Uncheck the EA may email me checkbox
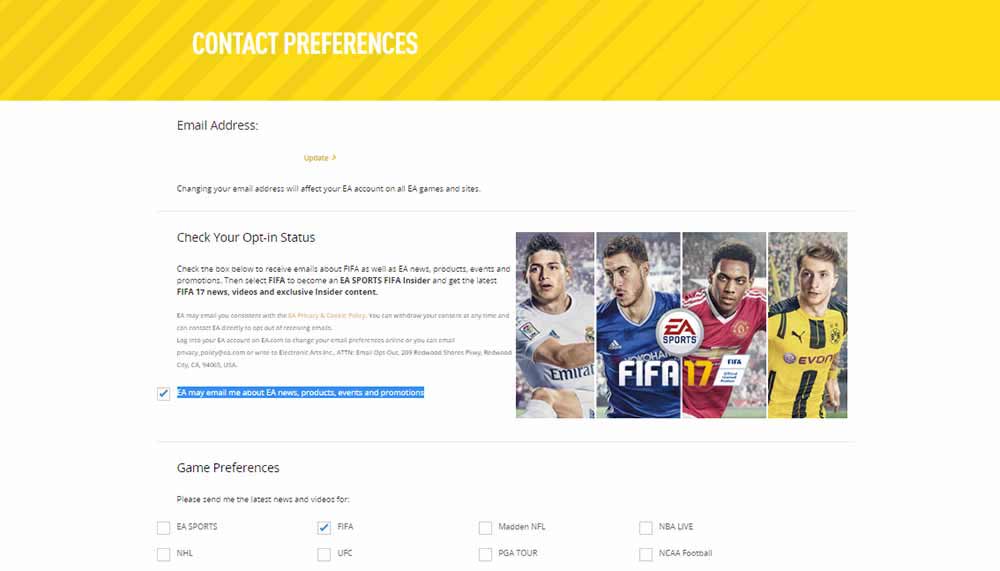The width and height of the screenshot is (1000, 571). click(163, 393)
